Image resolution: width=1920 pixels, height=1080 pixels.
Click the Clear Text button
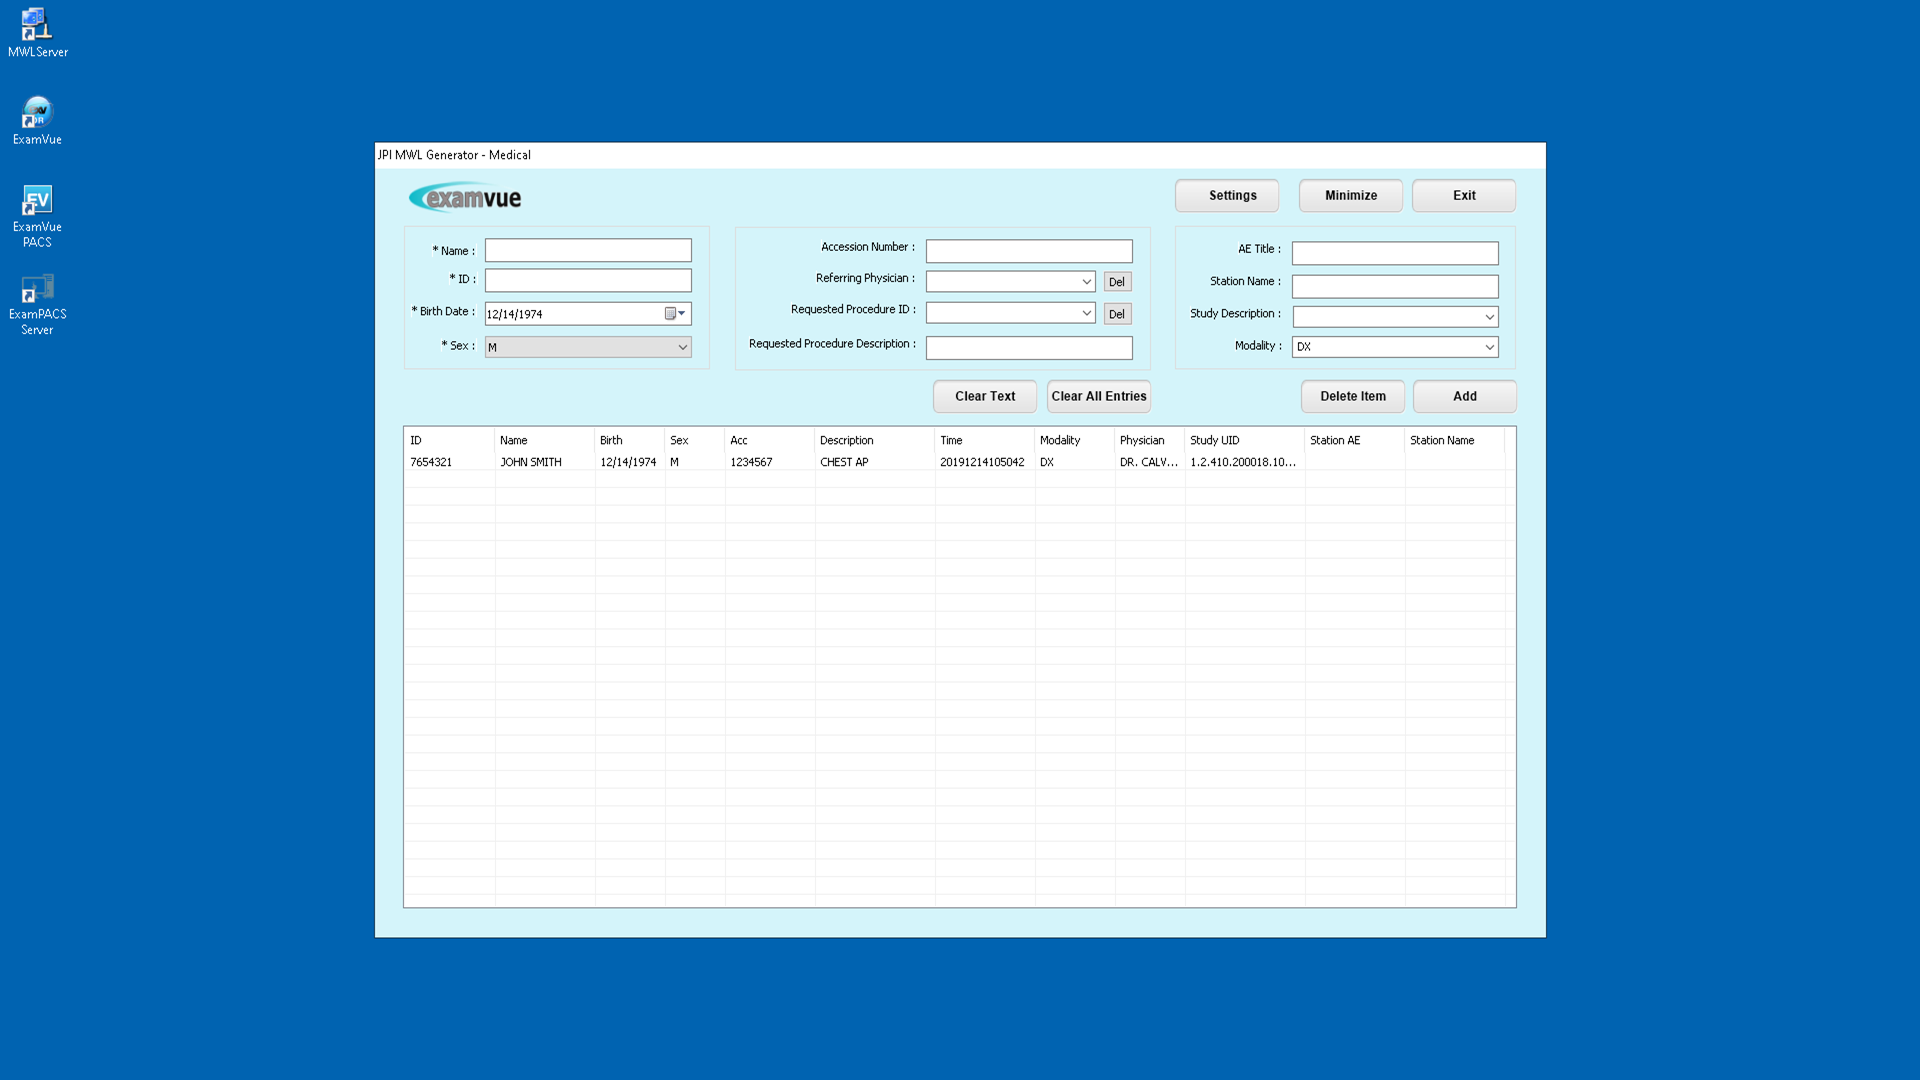point(985,397)
